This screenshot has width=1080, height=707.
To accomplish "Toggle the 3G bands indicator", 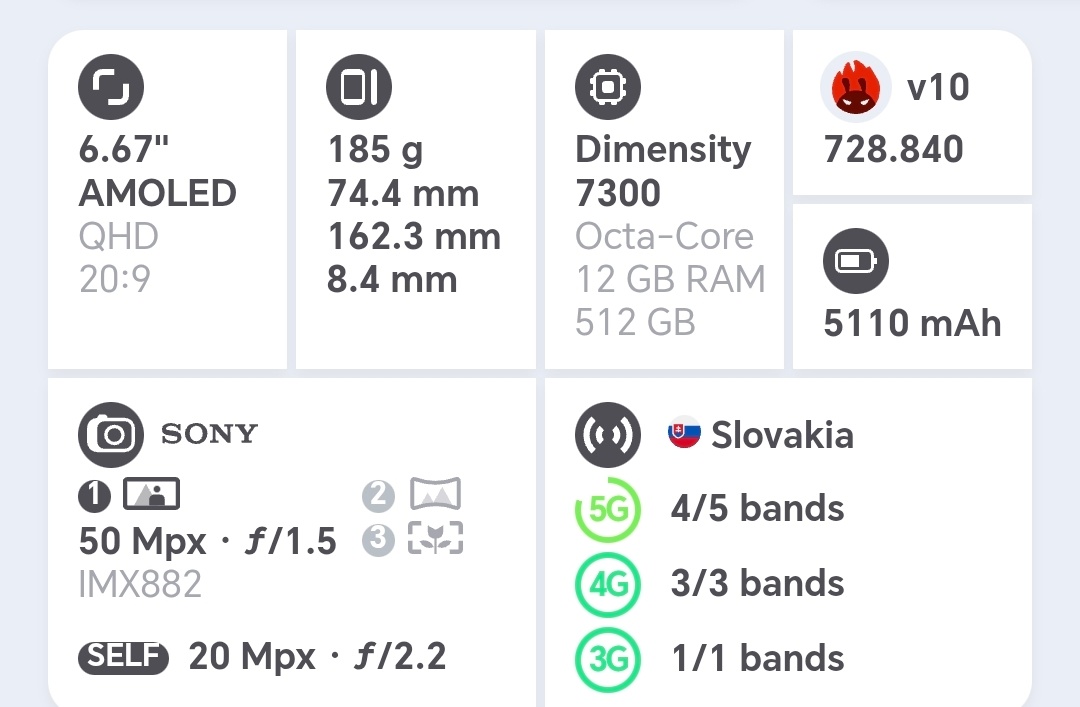I will 607,659.
